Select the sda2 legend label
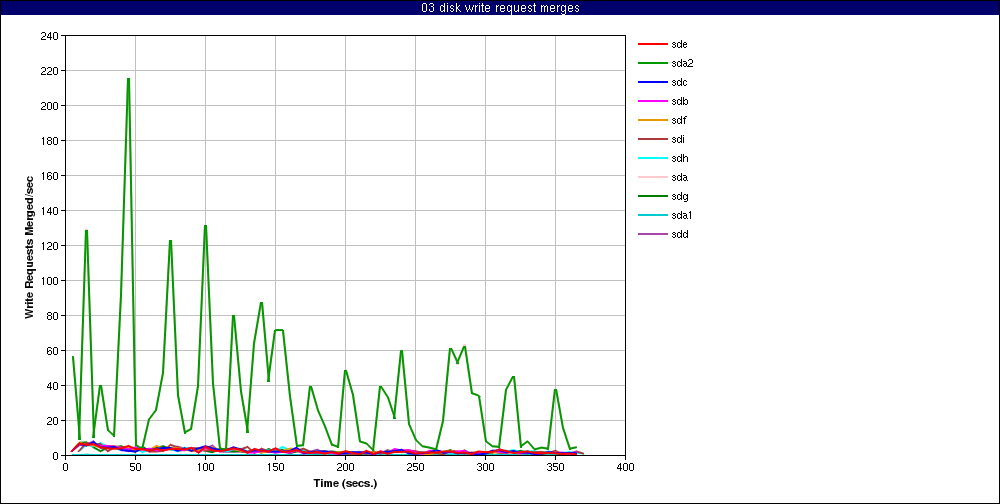The image size is (1000, 504). pyautogui.click(x=682, y=63)
